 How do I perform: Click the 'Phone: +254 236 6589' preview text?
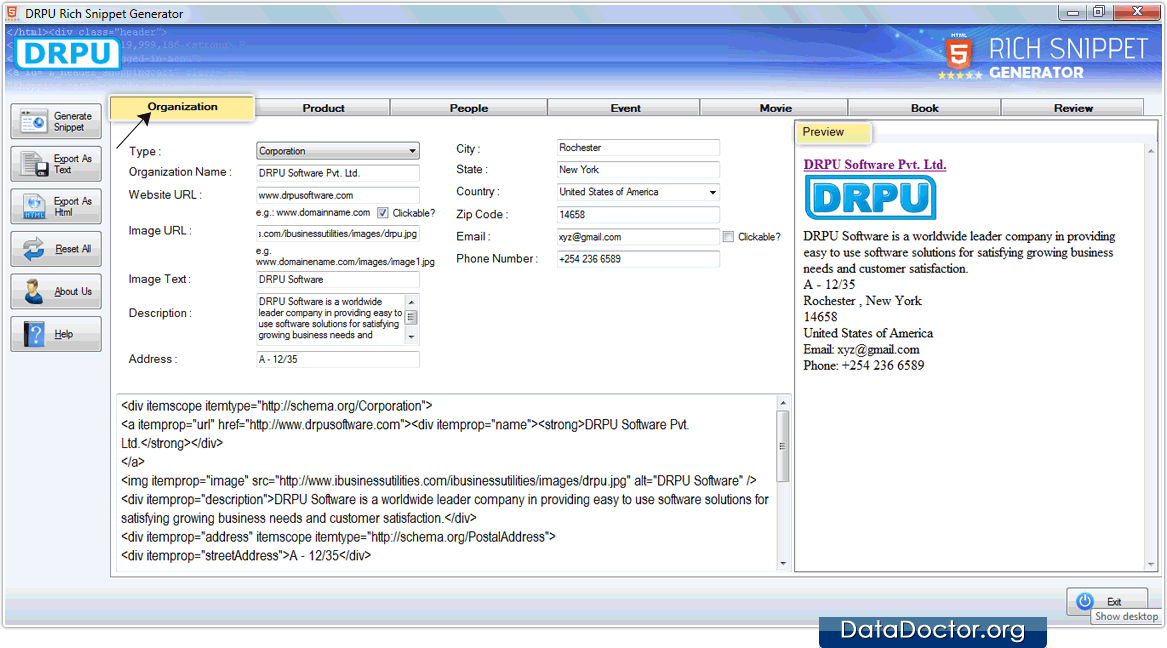pos(863,366)
